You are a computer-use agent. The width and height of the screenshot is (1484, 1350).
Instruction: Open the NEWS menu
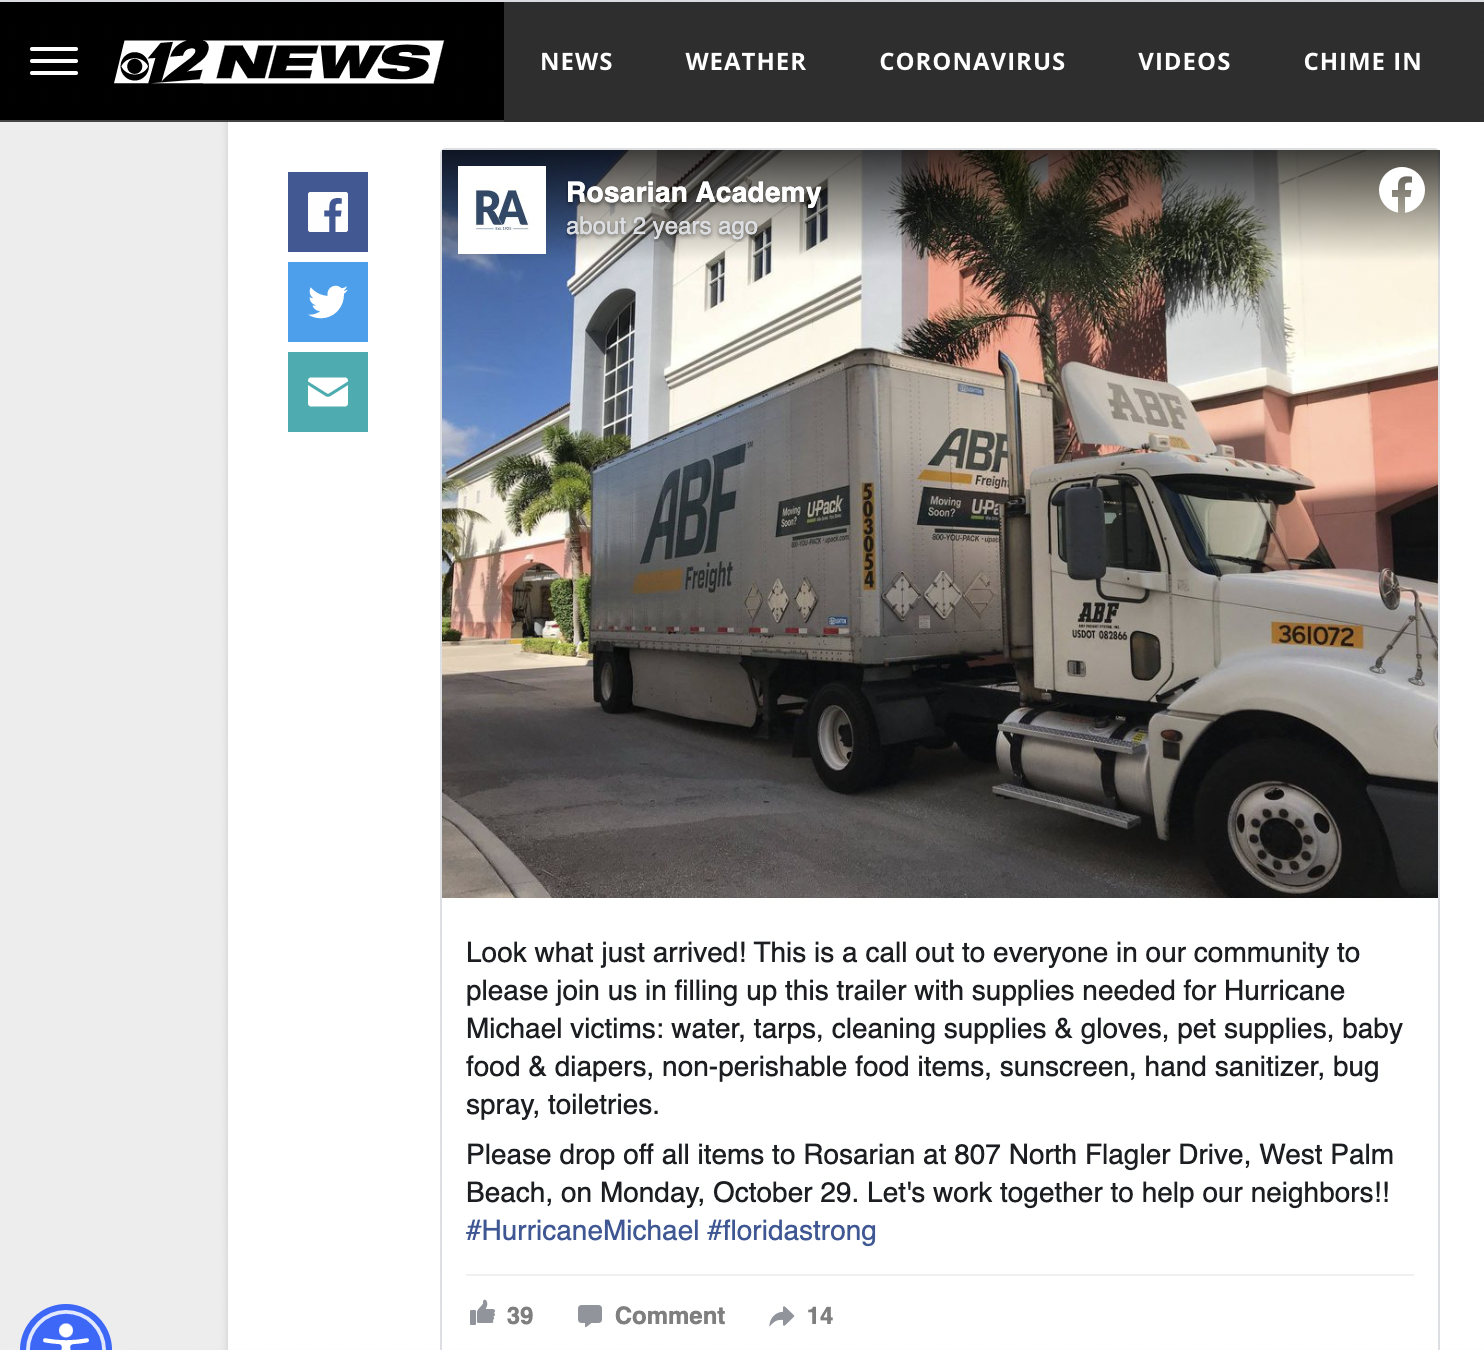(x=577, y=62)
